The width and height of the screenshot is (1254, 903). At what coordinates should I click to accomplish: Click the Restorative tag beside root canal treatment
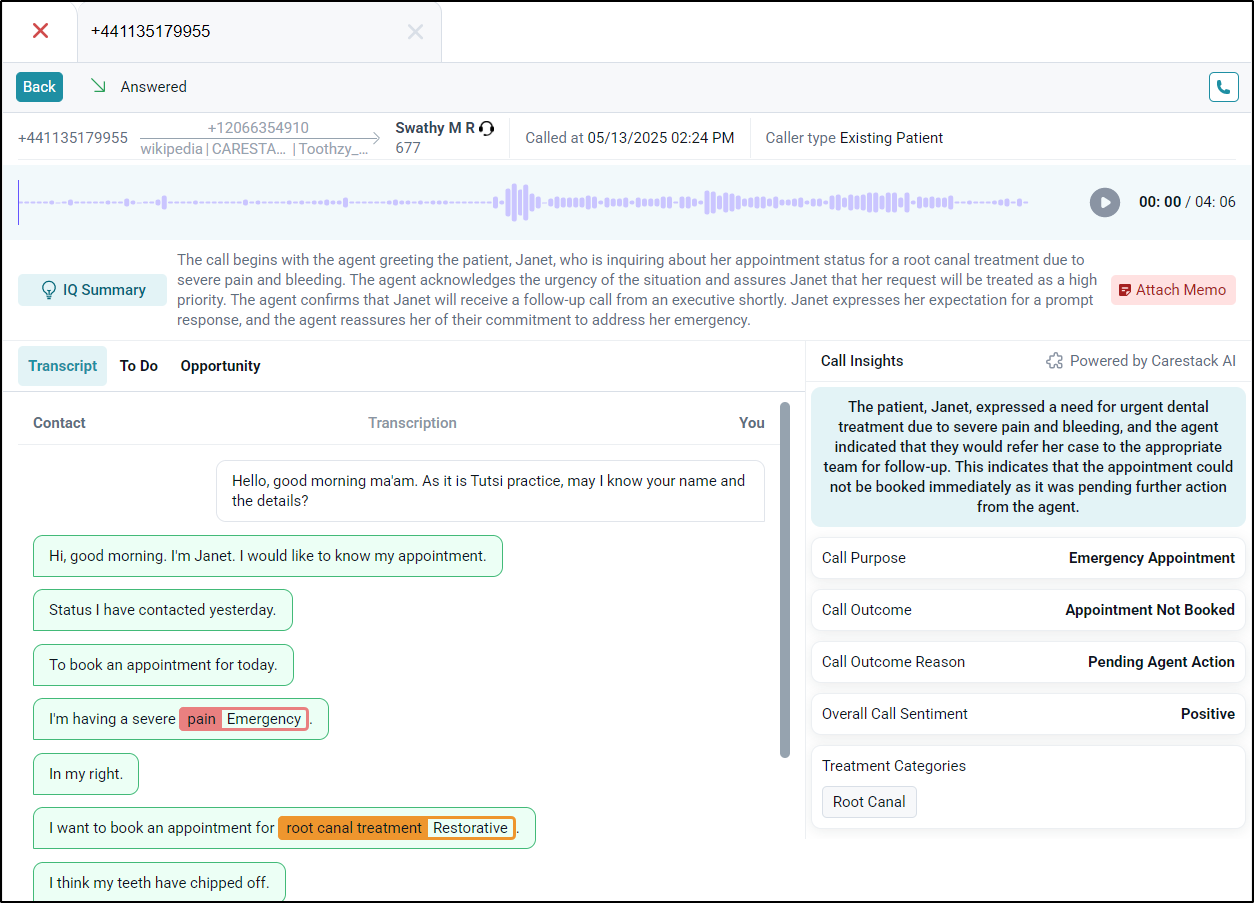tap(470, 827)
